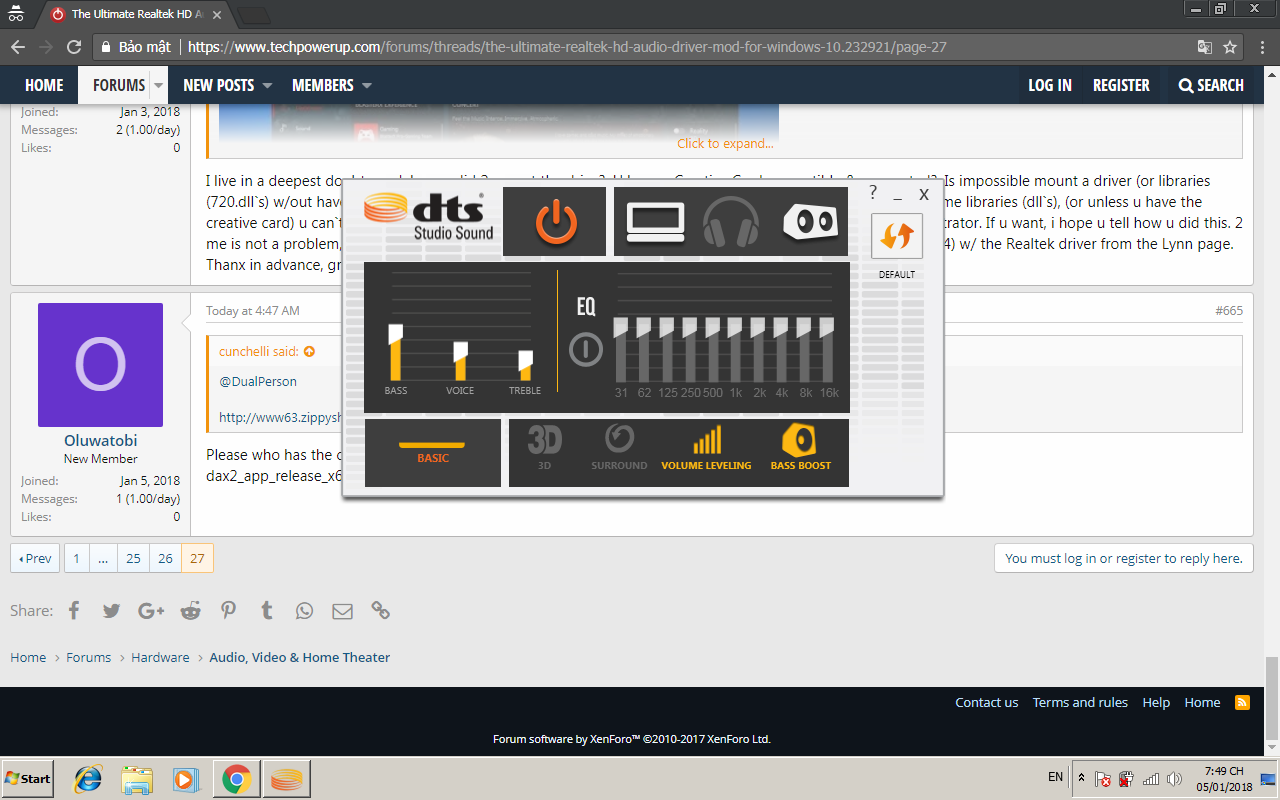Click 'You must log in or register' button
1280x800 pixels.
[x=1124, y=558]
